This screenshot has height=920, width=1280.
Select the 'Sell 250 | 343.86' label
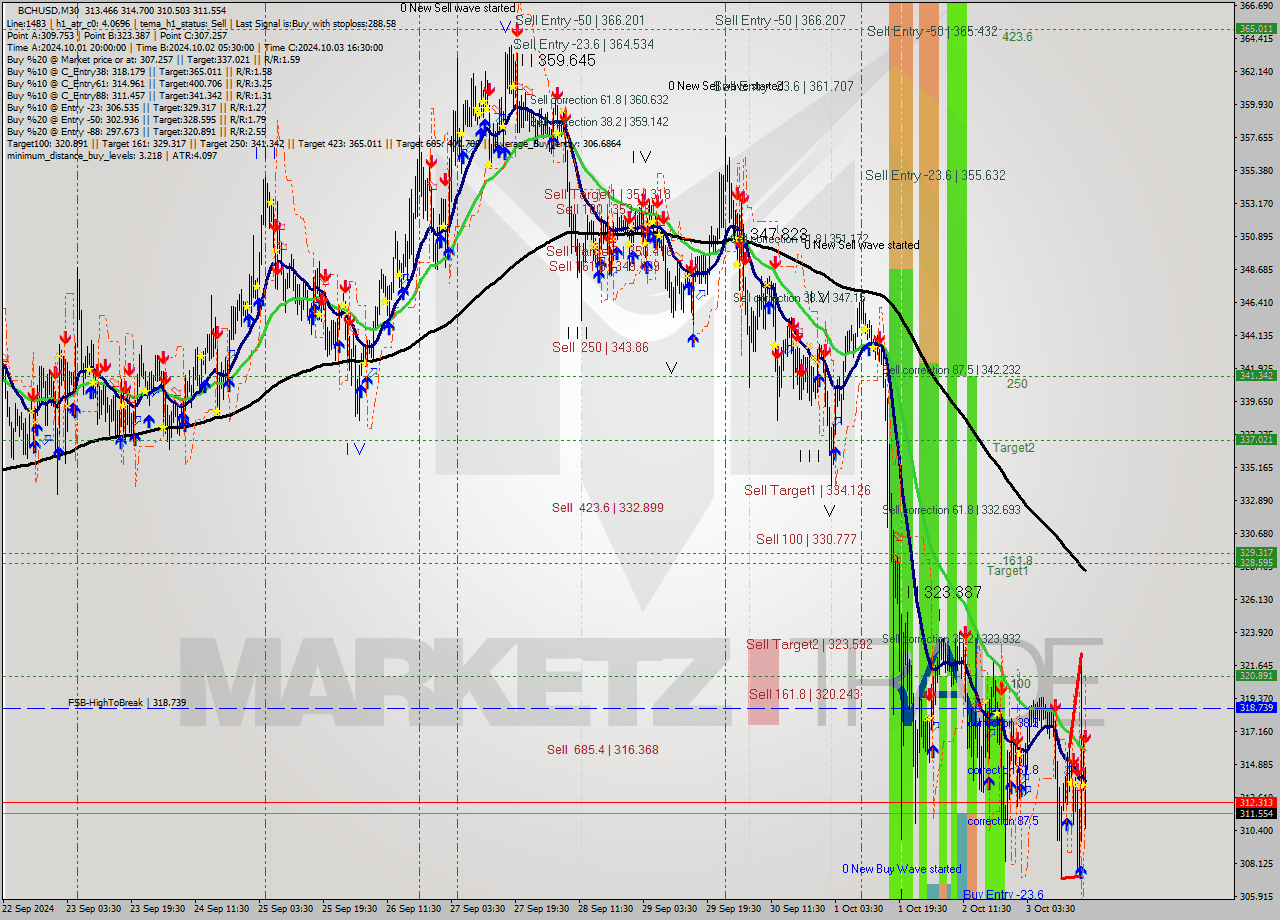coord(600,347)
